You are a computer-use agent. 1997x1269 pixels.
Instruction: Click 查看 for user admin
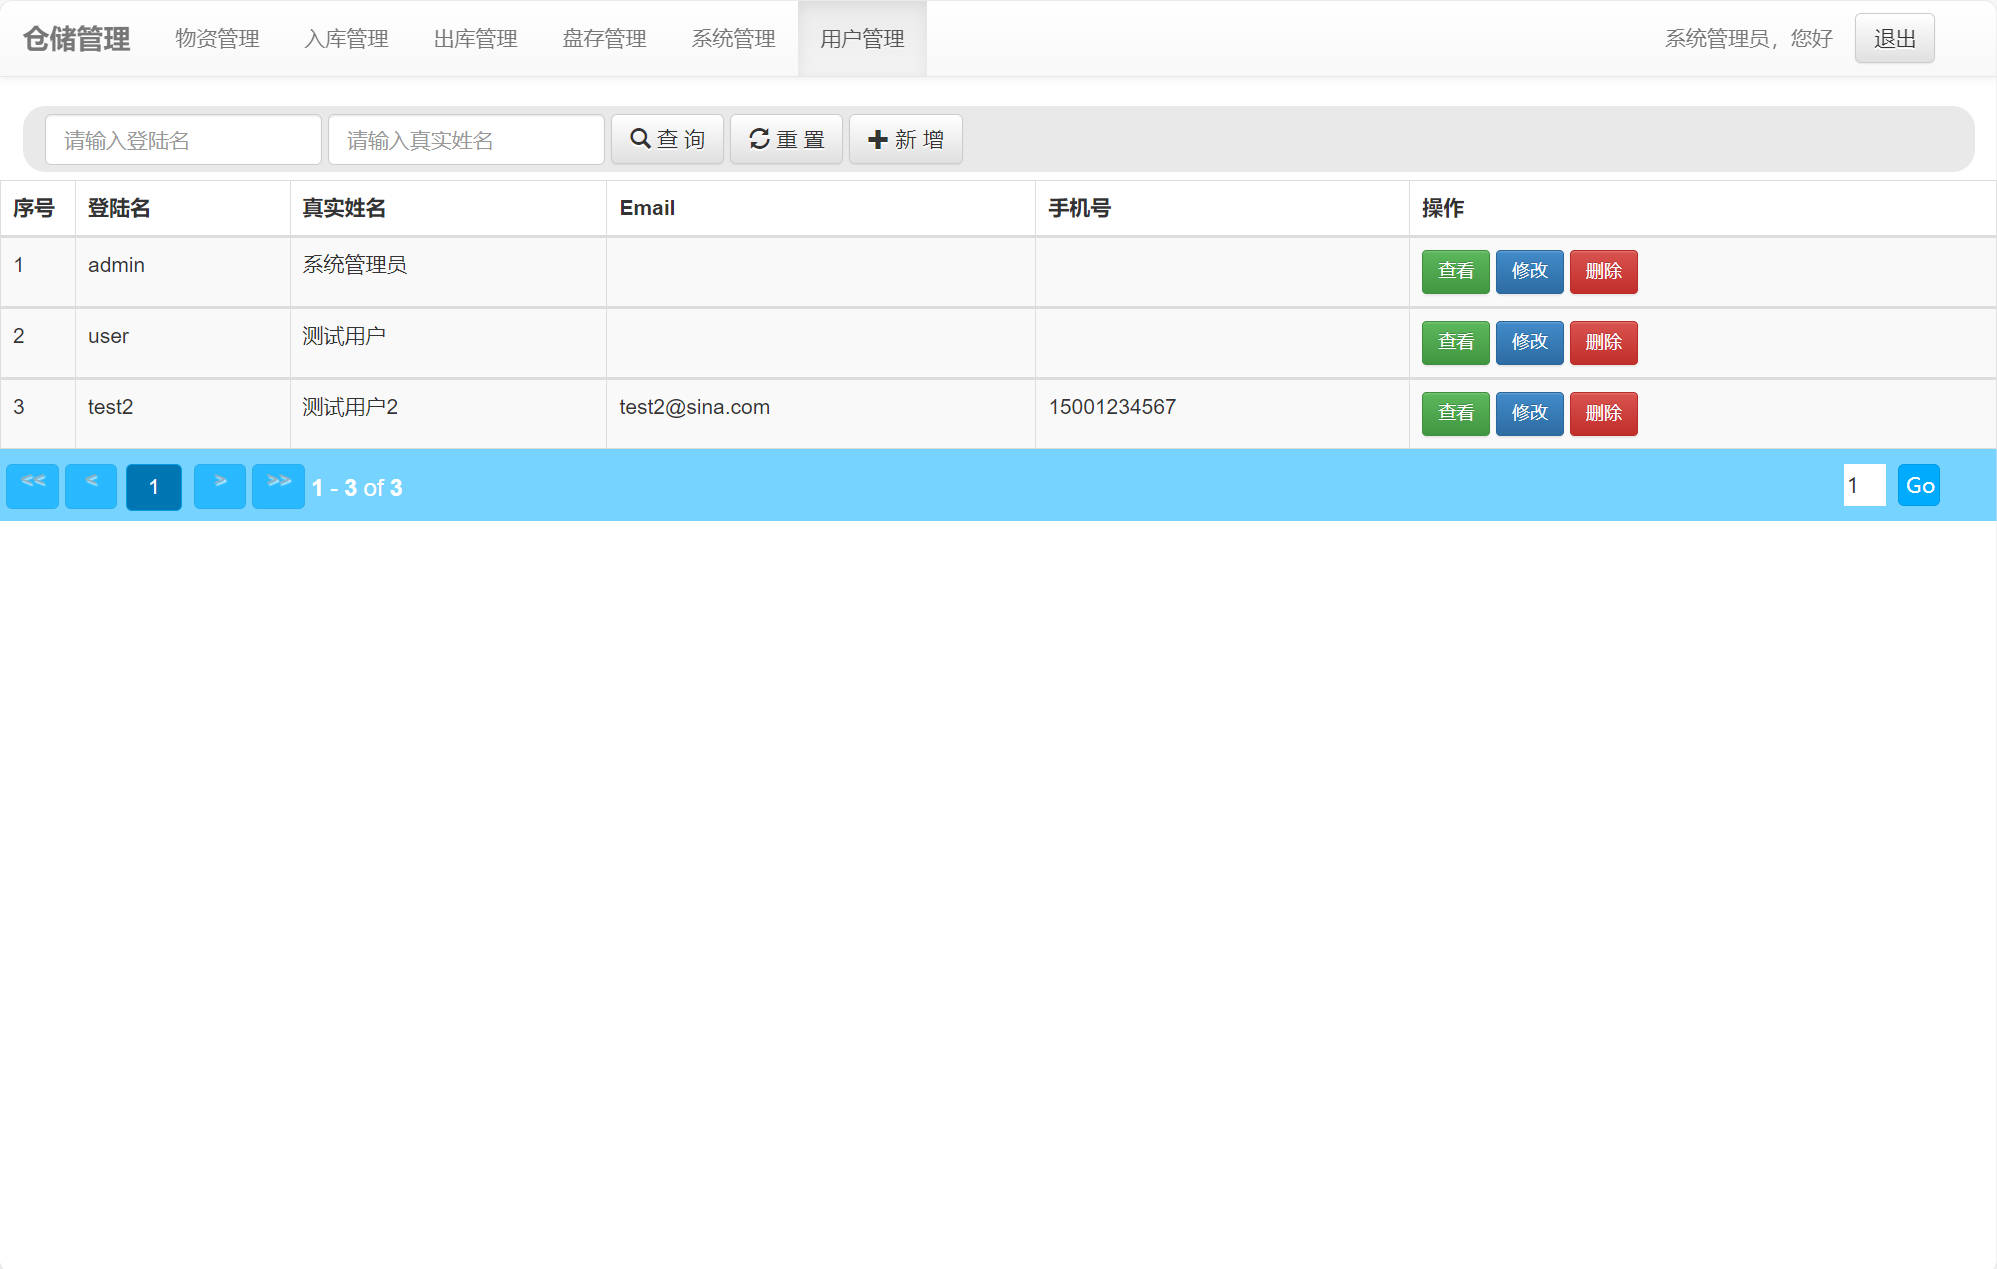coord(1455,271)
